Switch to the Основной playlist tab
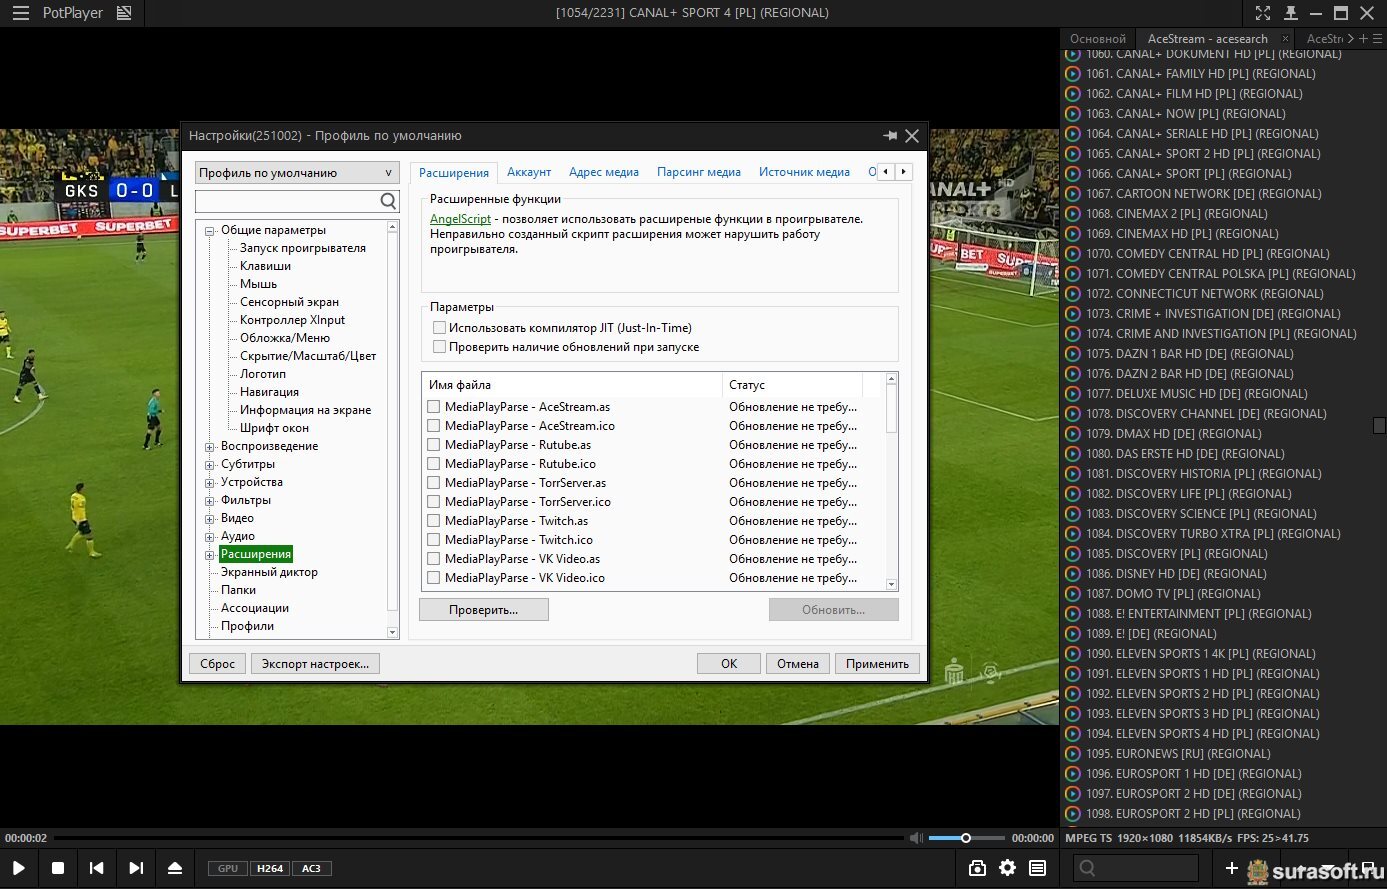 (1097, 39)
